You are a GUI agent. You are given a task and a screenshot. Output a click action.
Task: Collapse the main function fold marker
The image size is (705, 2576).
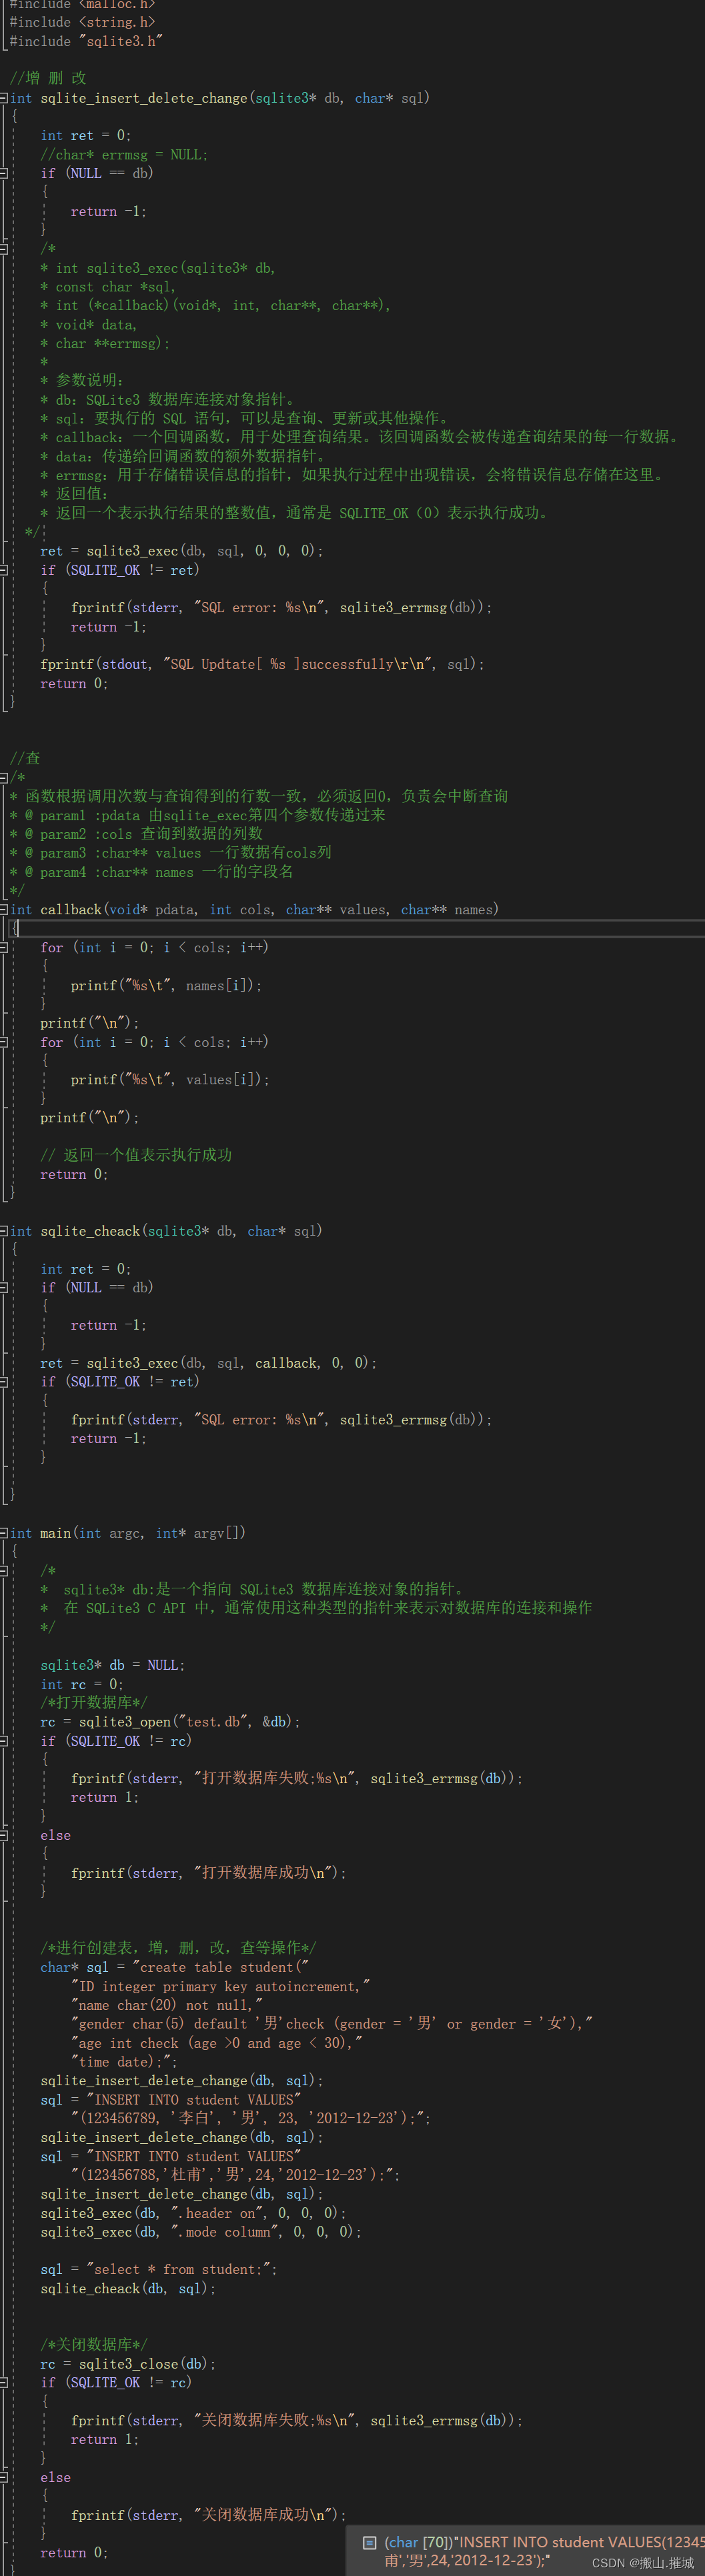(4, 1533)
